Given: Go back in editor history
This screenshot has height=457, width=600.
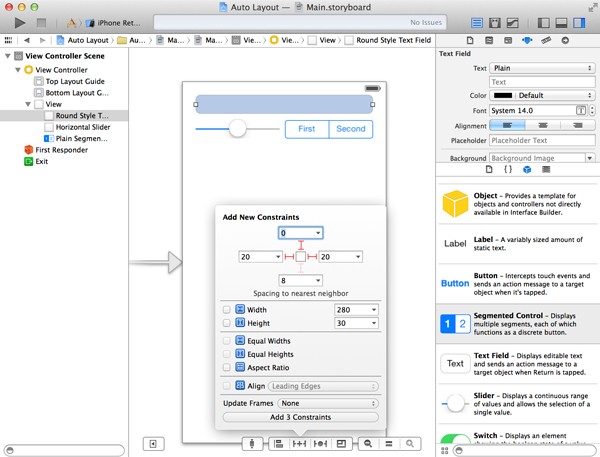Looking at the screenshot, I should [26, 40].
